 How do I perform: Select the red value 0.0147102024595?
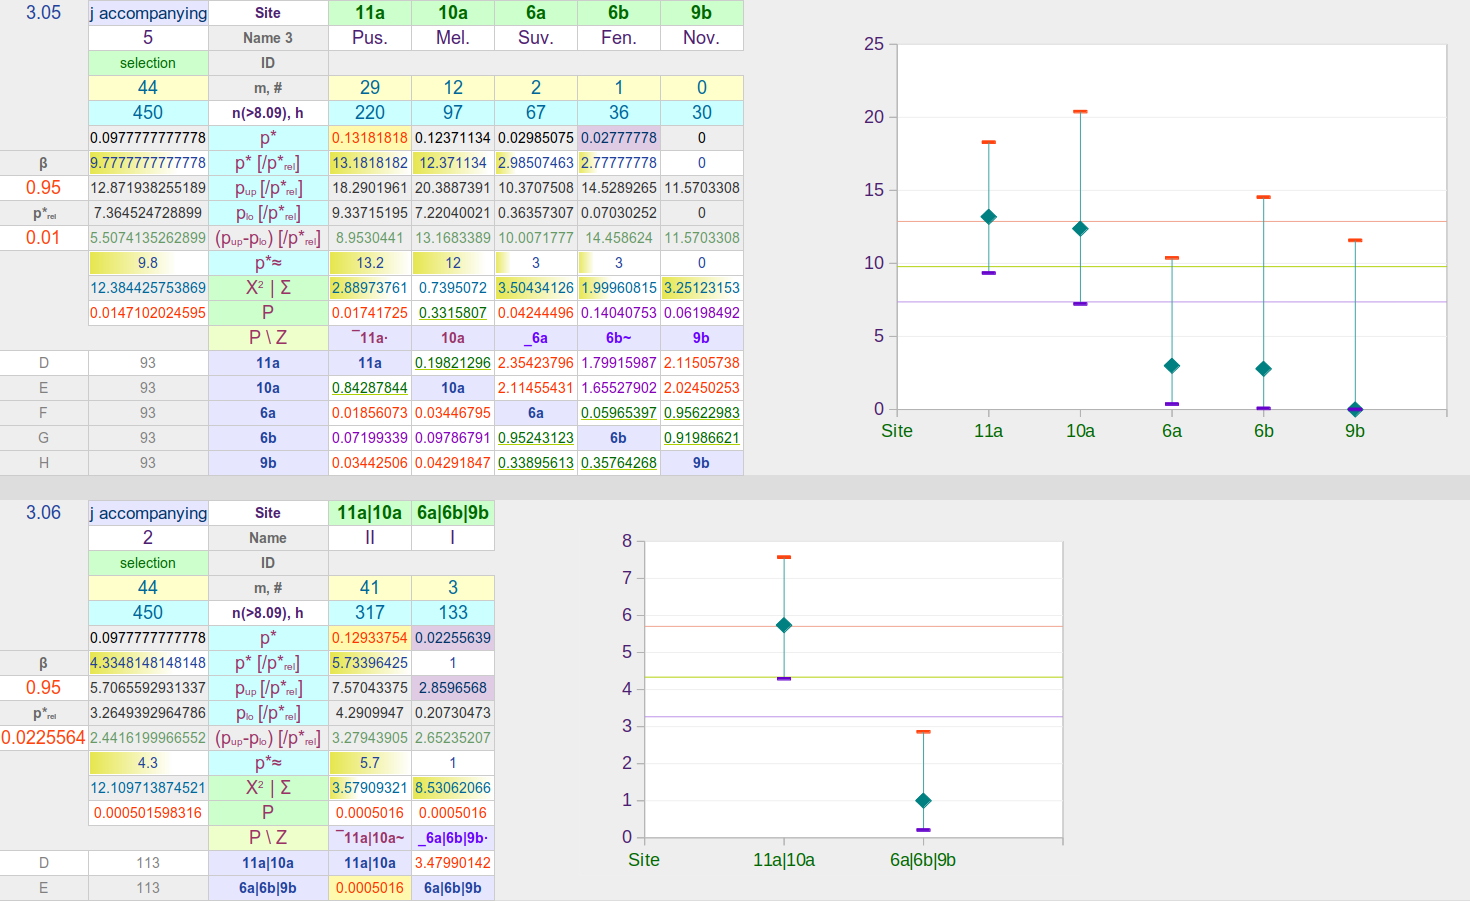(x=148, y=313)
